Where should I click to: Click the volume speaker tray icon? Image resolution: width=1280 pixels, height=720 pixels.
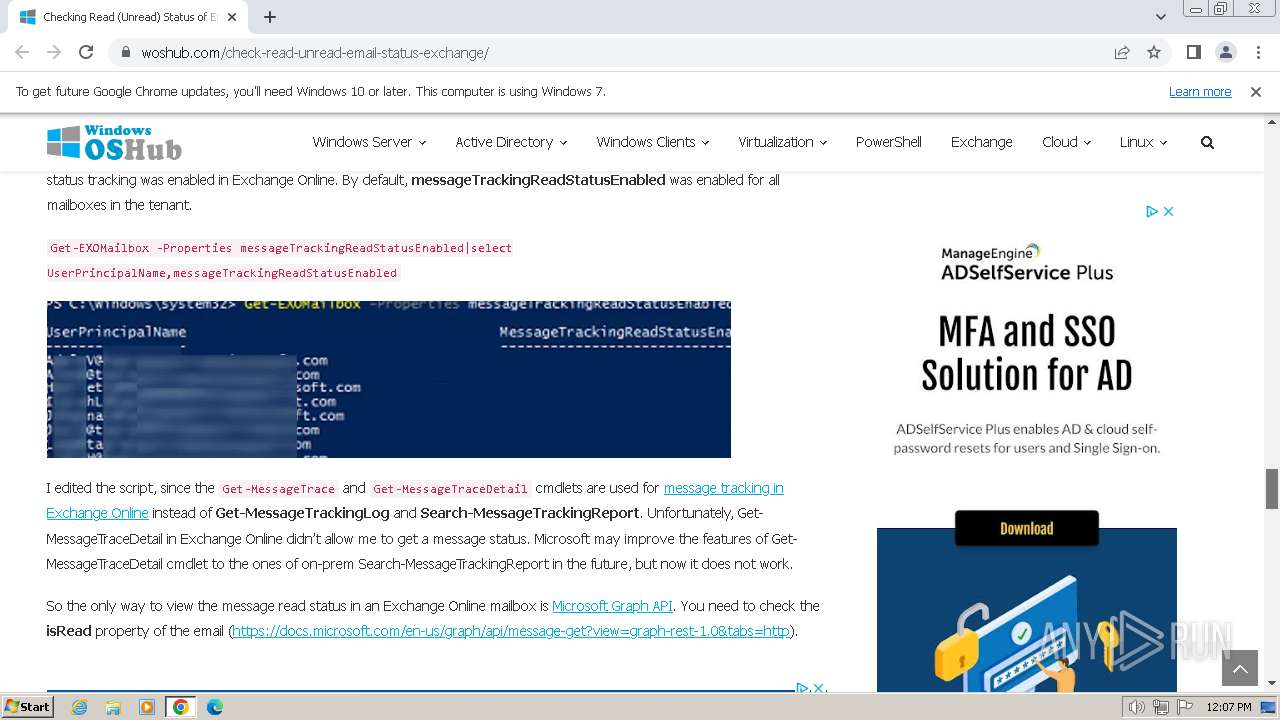[1137, 707]
